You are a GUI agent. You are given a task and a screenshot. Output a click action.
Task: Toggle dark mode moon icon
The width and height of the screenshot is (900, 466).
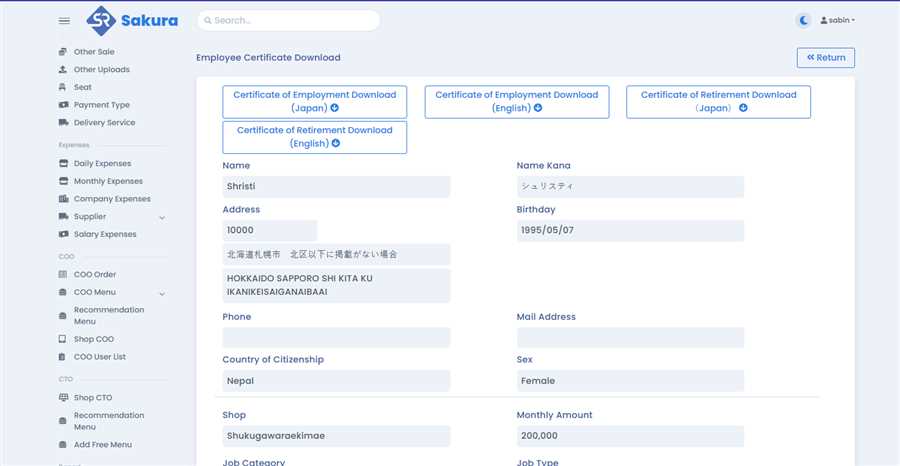pos(804,20)
